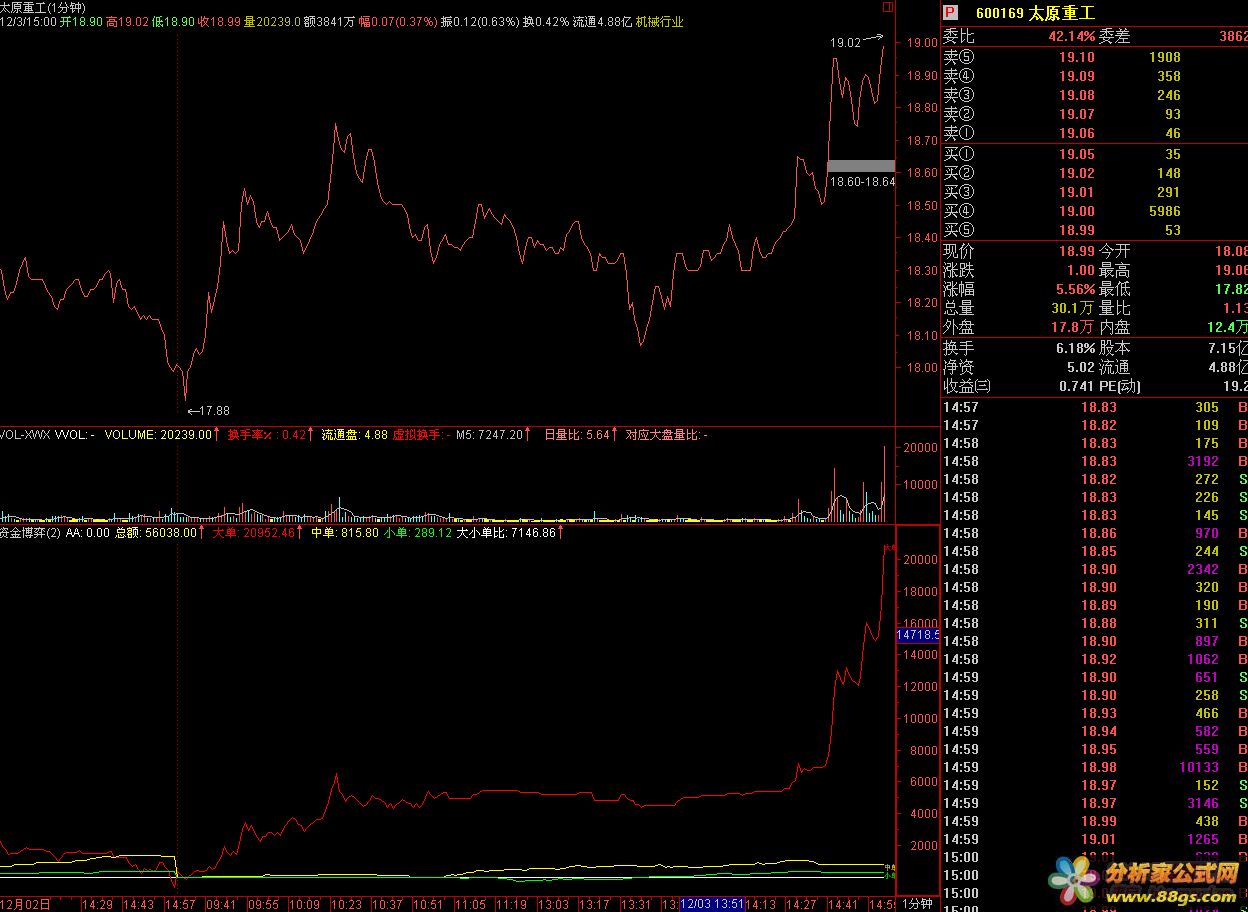Click the 外盘 17.8万 value
Viewport: 1248px width, 912px height.
pyautogui.click(x=1074, y=327)
